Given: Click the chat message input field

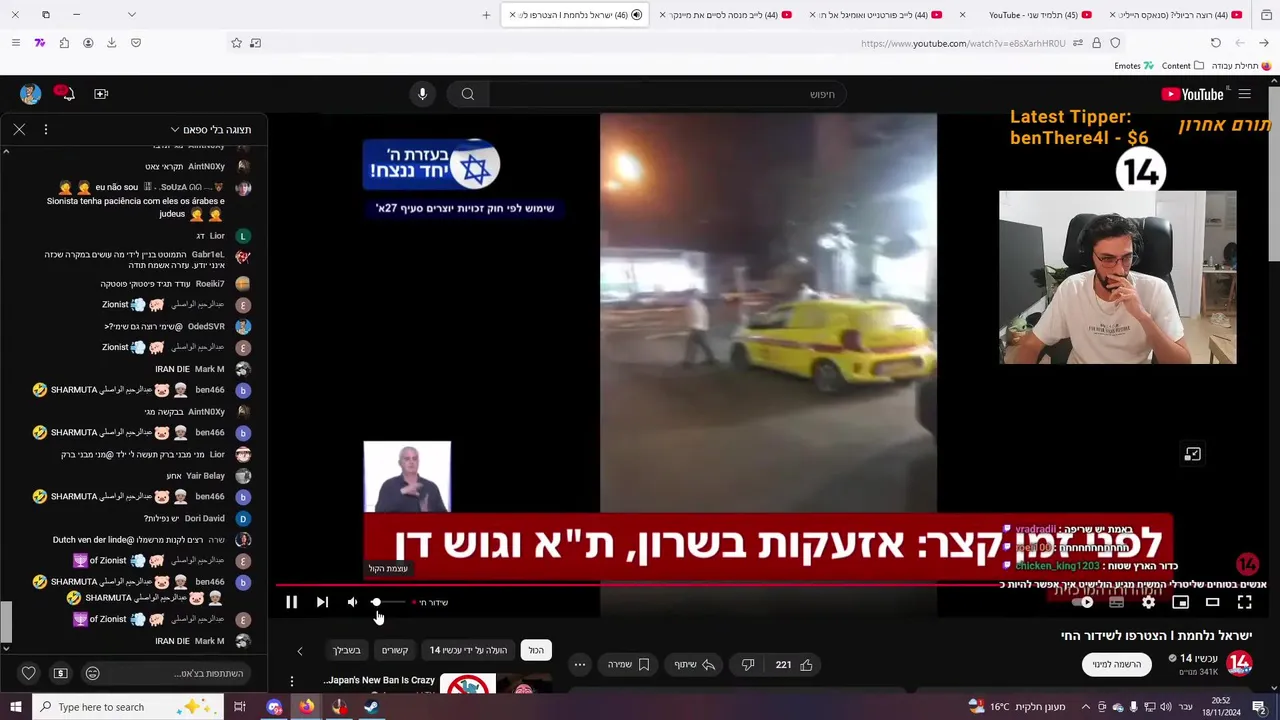Looking at the screenshot, I should 179,673.
